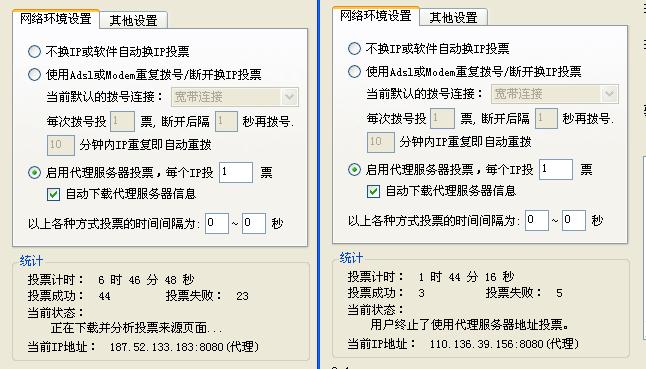
Task: Click 每个IP投 votes field in left window
Action: [236, 173]
